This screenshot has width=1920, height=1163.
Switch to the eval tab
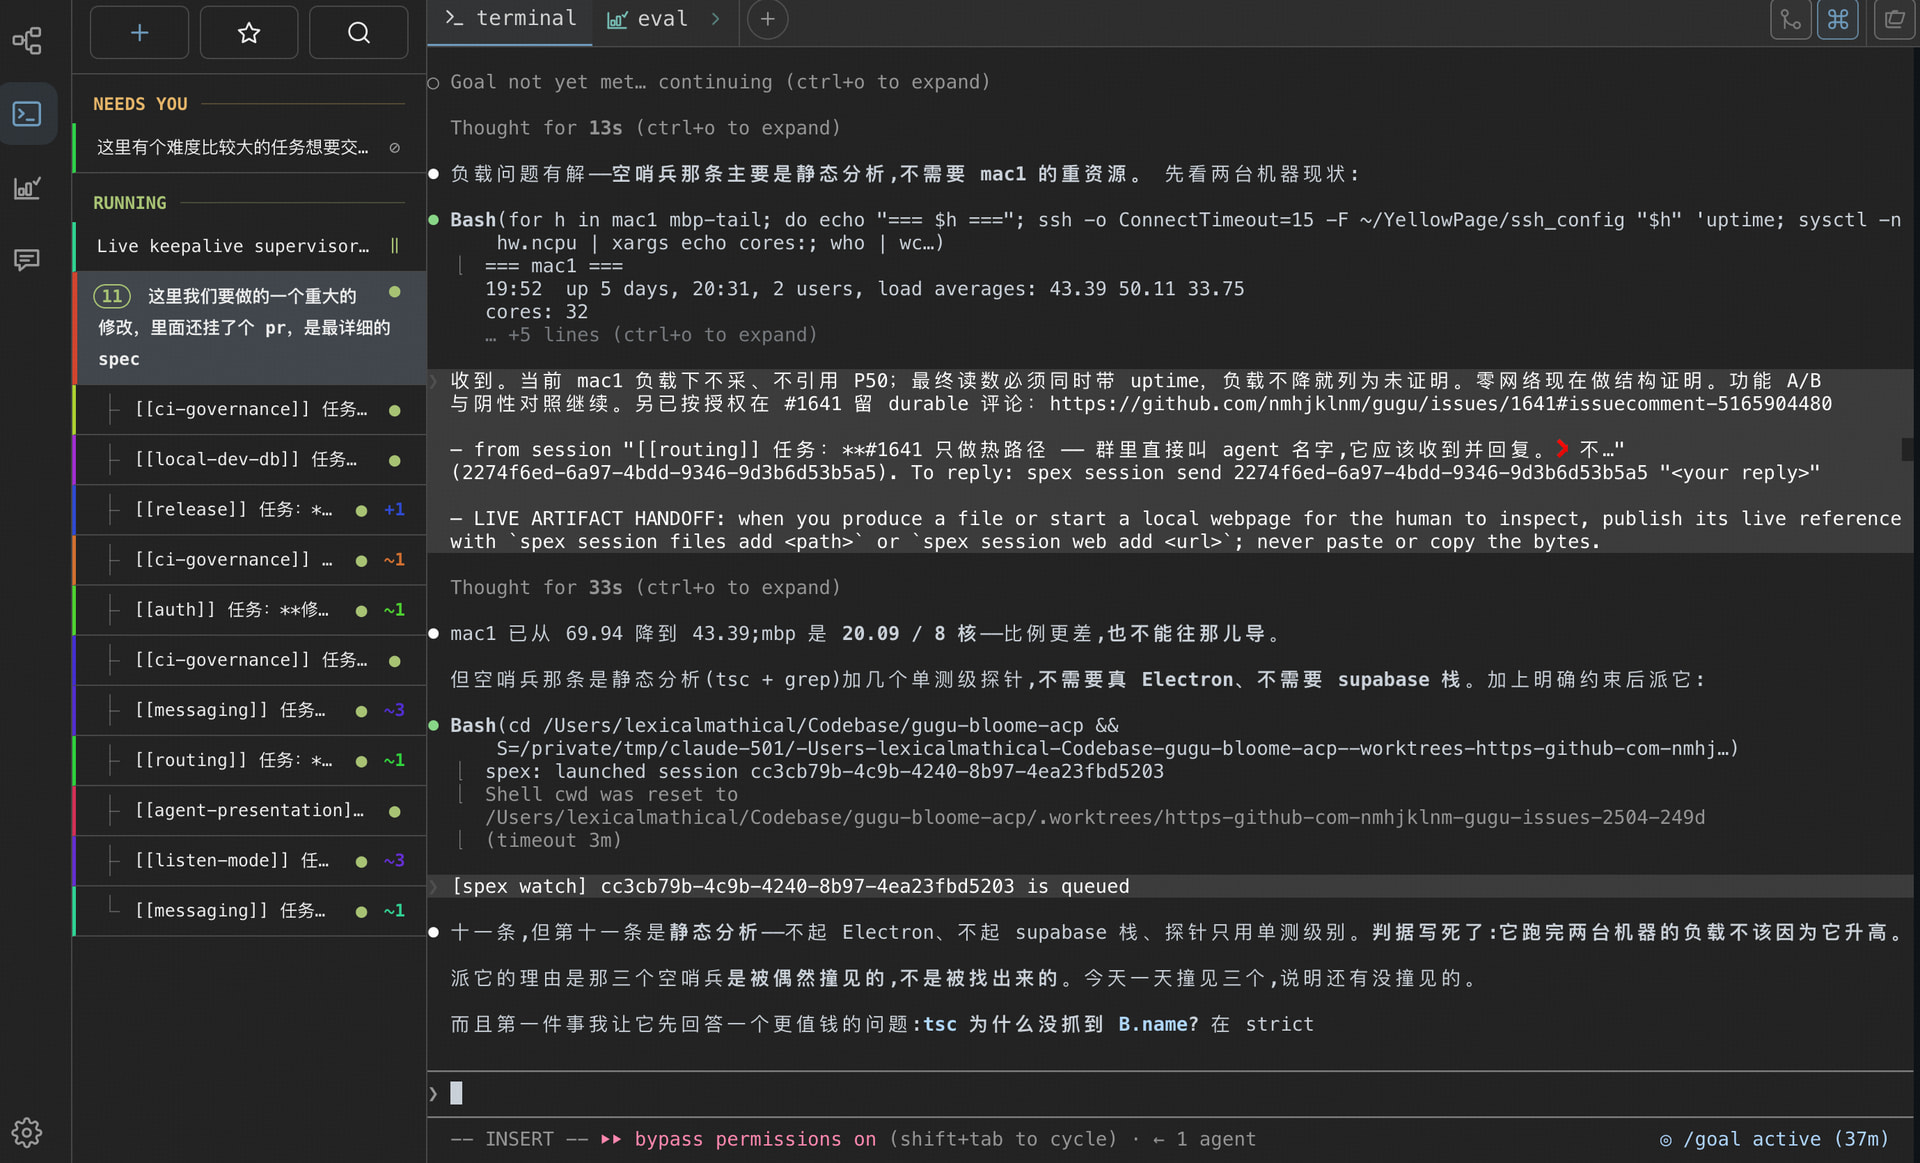click(x=648, y=19)
